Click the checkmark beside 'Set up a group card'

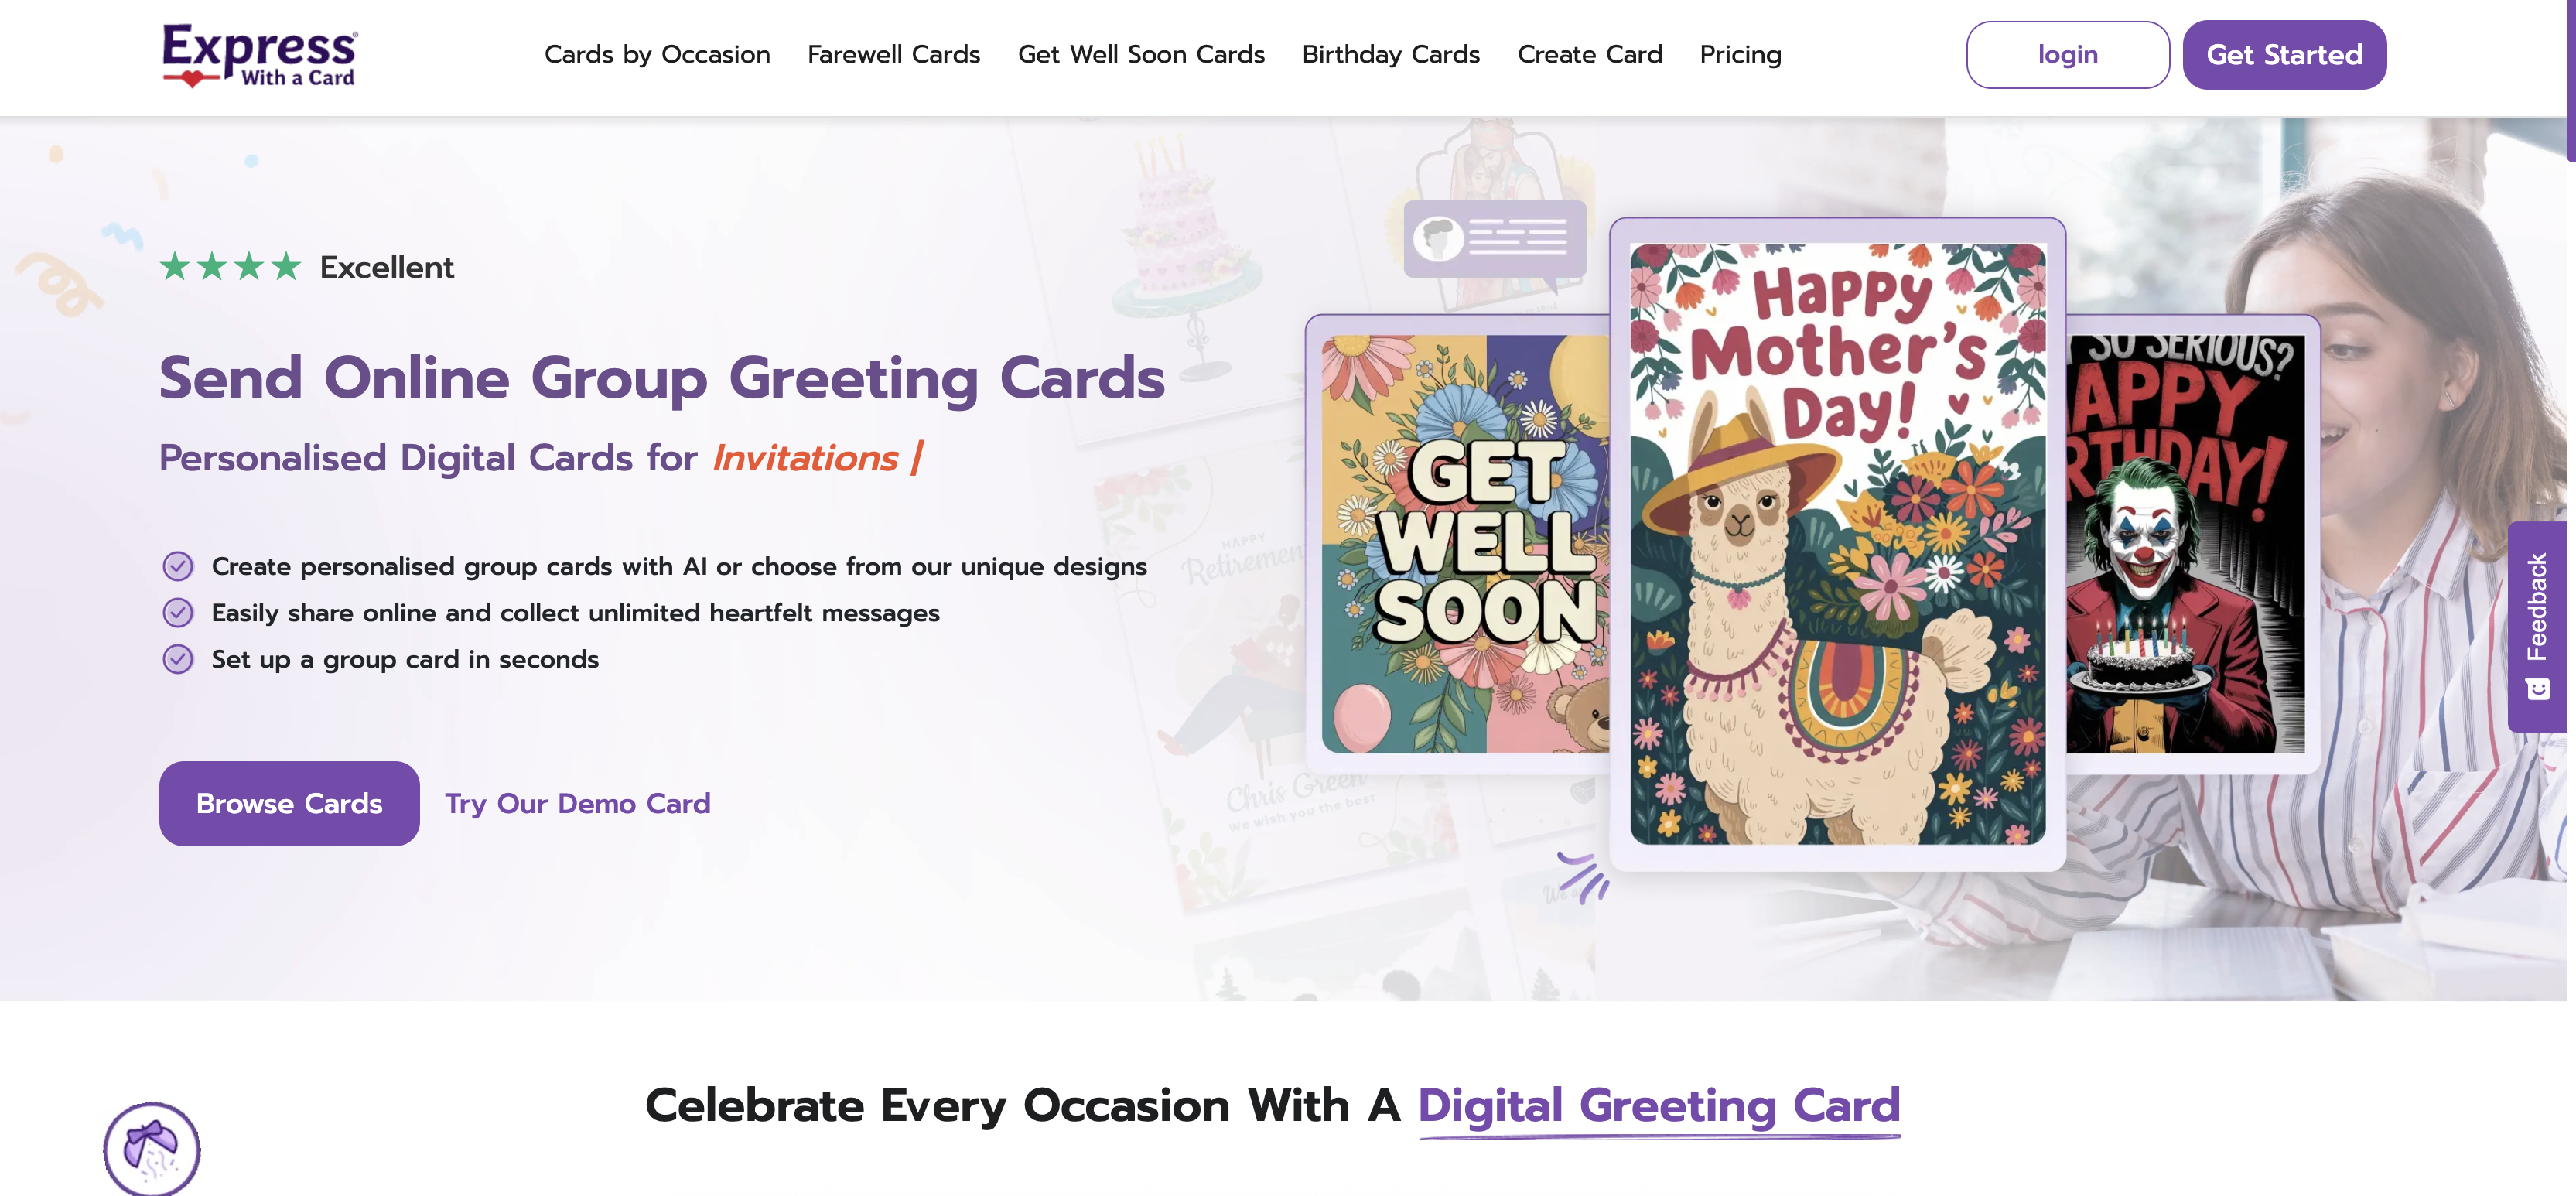click(178, 659)
